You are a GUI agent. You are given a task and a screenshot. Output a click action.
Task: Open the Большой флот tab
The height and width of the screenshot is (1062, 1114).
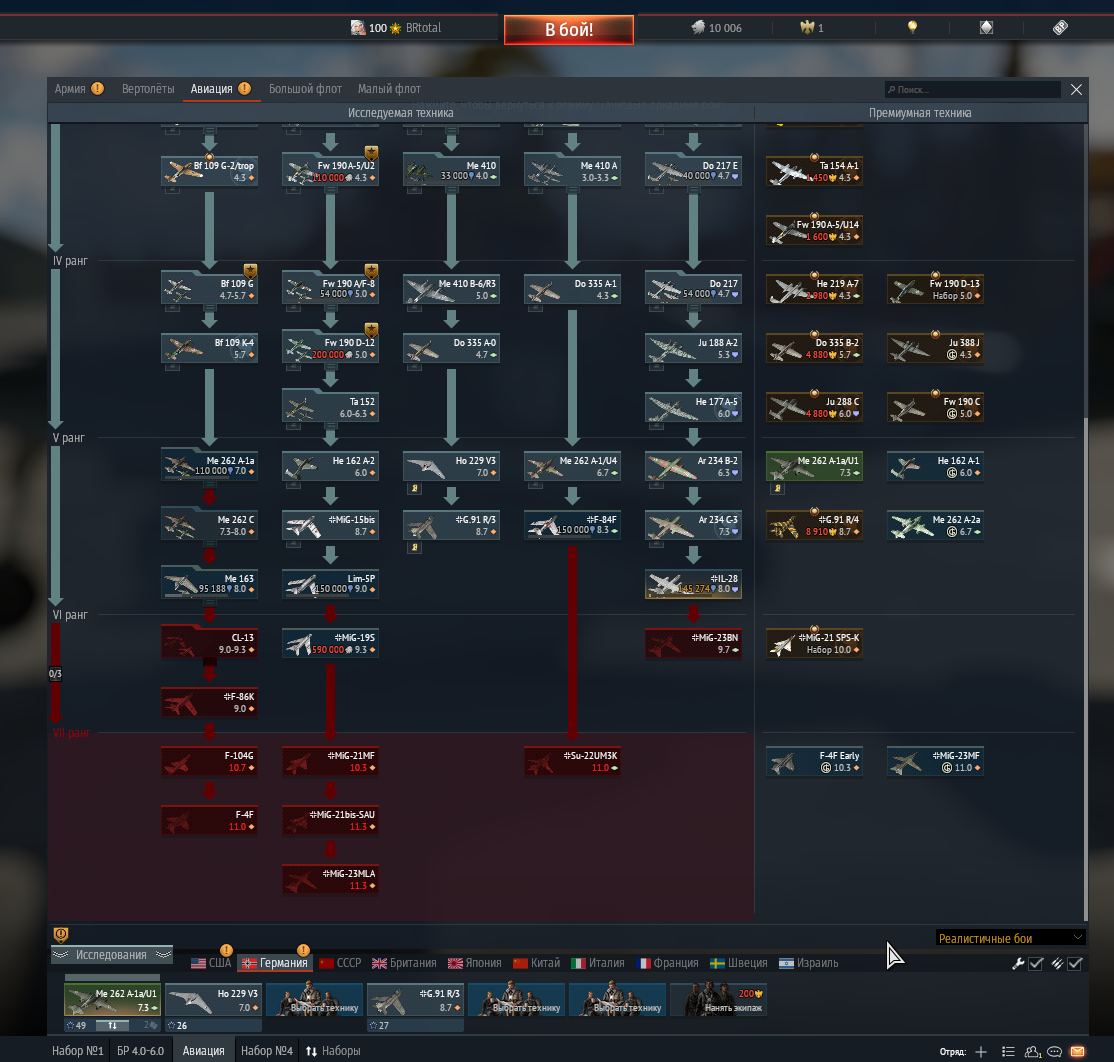(305, 89)
